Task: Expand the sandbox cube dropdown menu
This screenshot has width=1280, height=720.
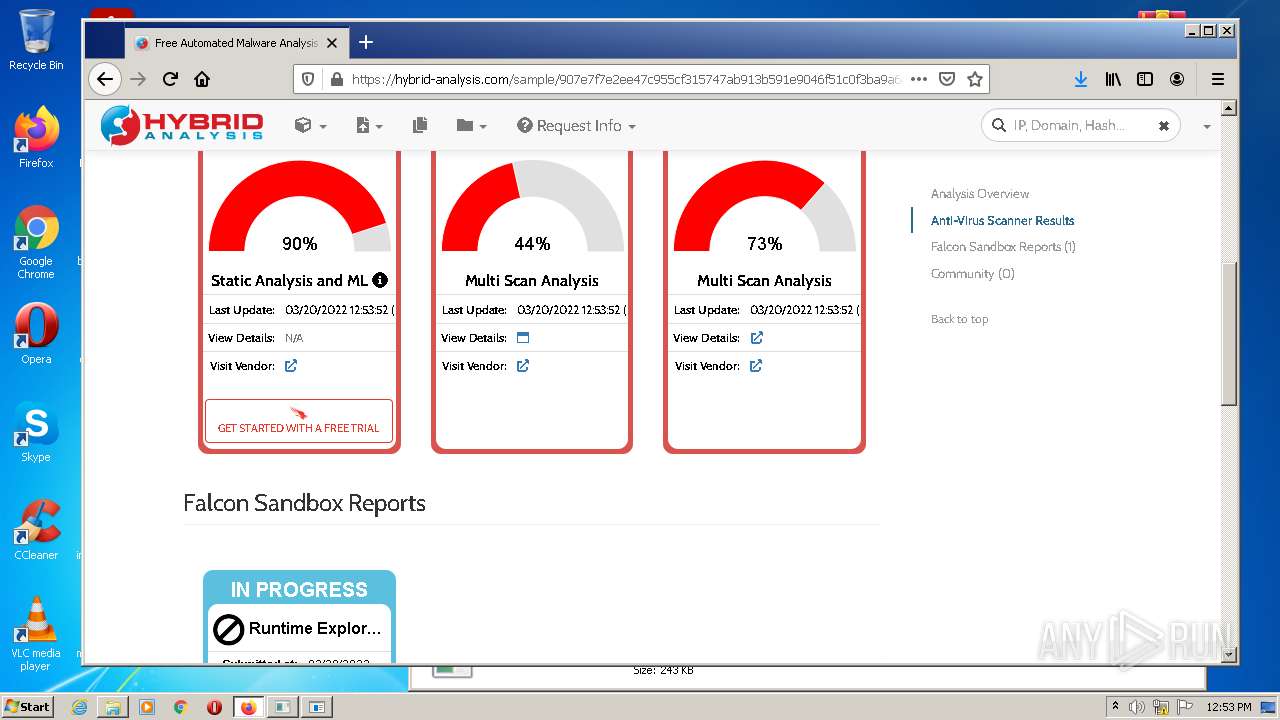Action: (x=311, y=126)
